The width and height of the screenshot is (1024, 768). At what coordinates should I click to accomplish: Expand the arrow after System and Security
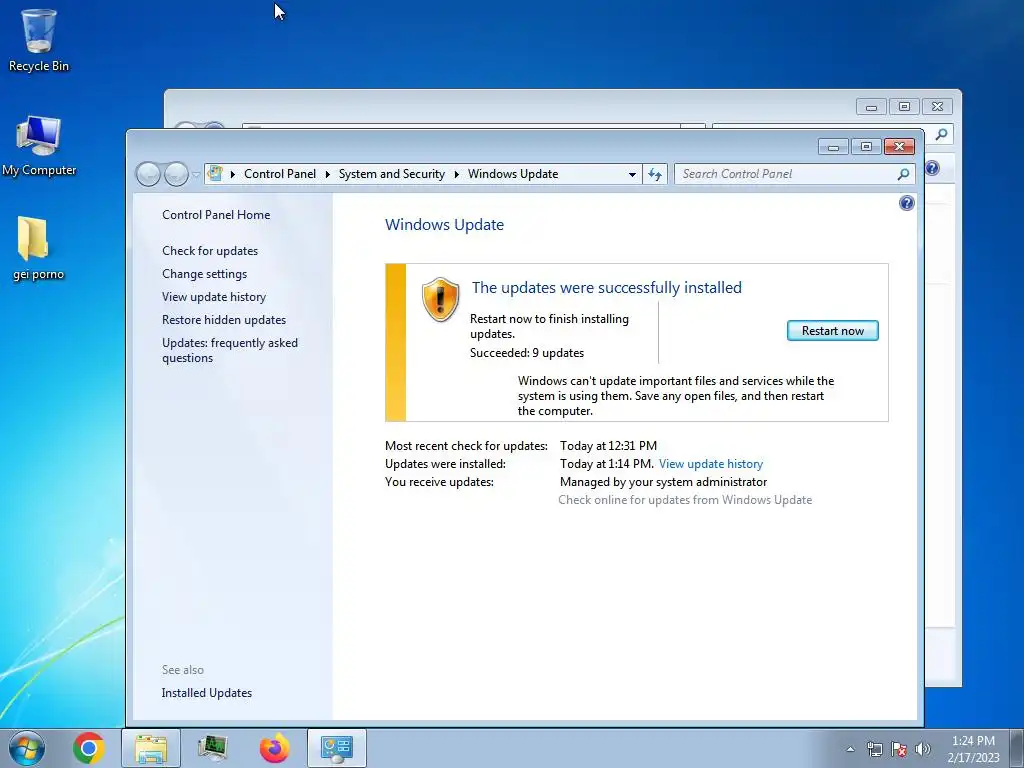point(456,174)
